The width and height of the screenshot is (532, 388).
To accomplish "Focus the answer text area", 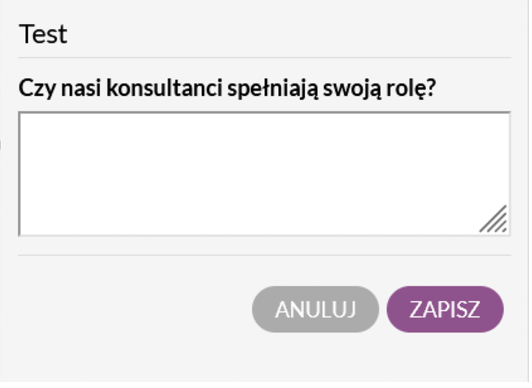I will pyautogui.click(x=264, y=174).
